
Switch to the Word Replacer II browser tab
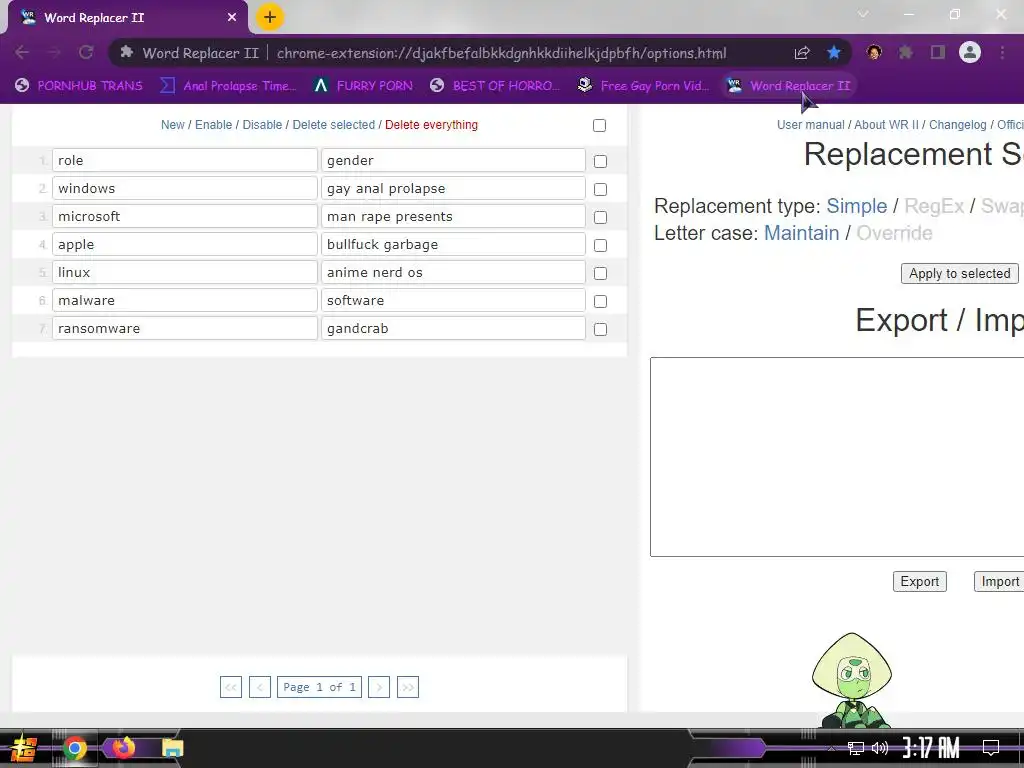tap(127, 18)
